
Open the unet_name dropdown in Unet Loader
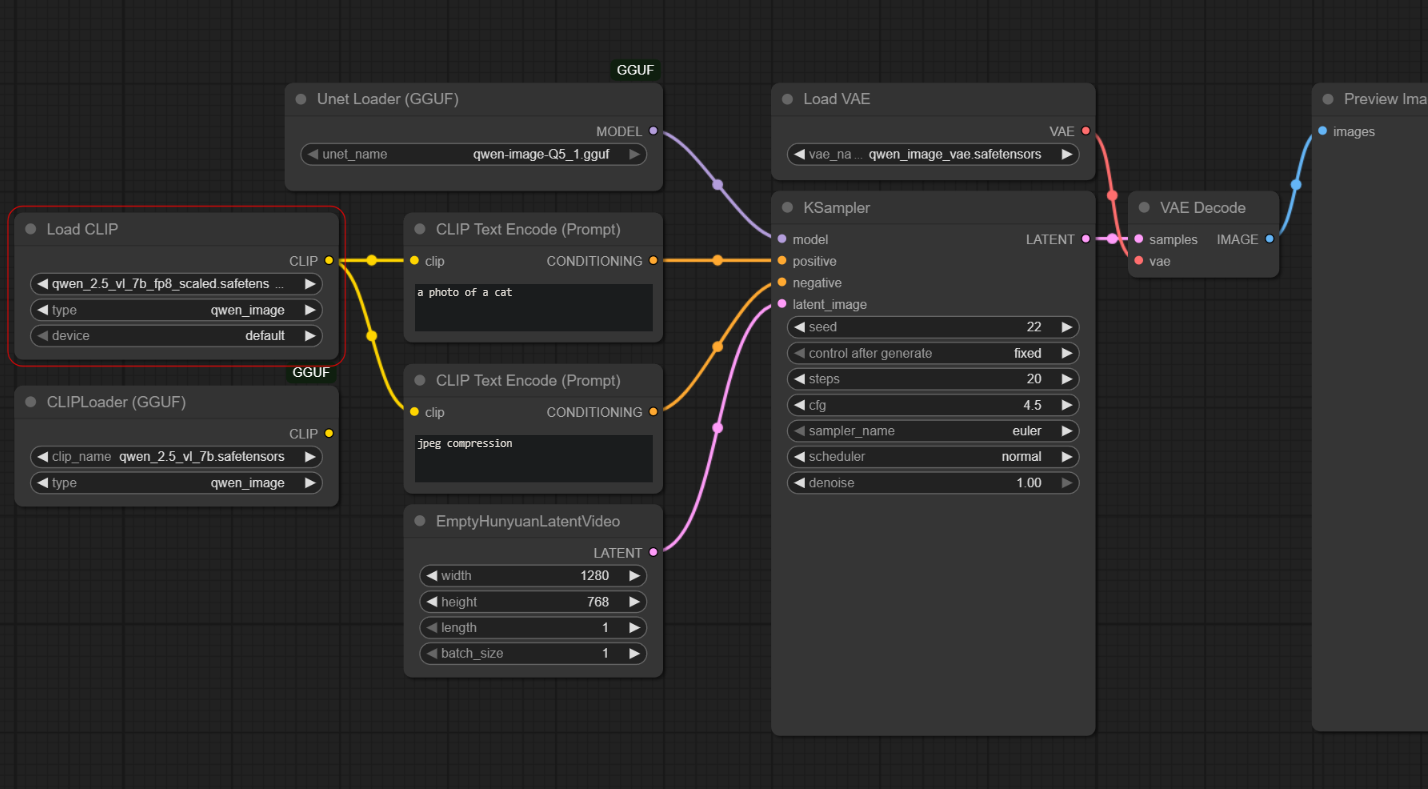point(474,154)
